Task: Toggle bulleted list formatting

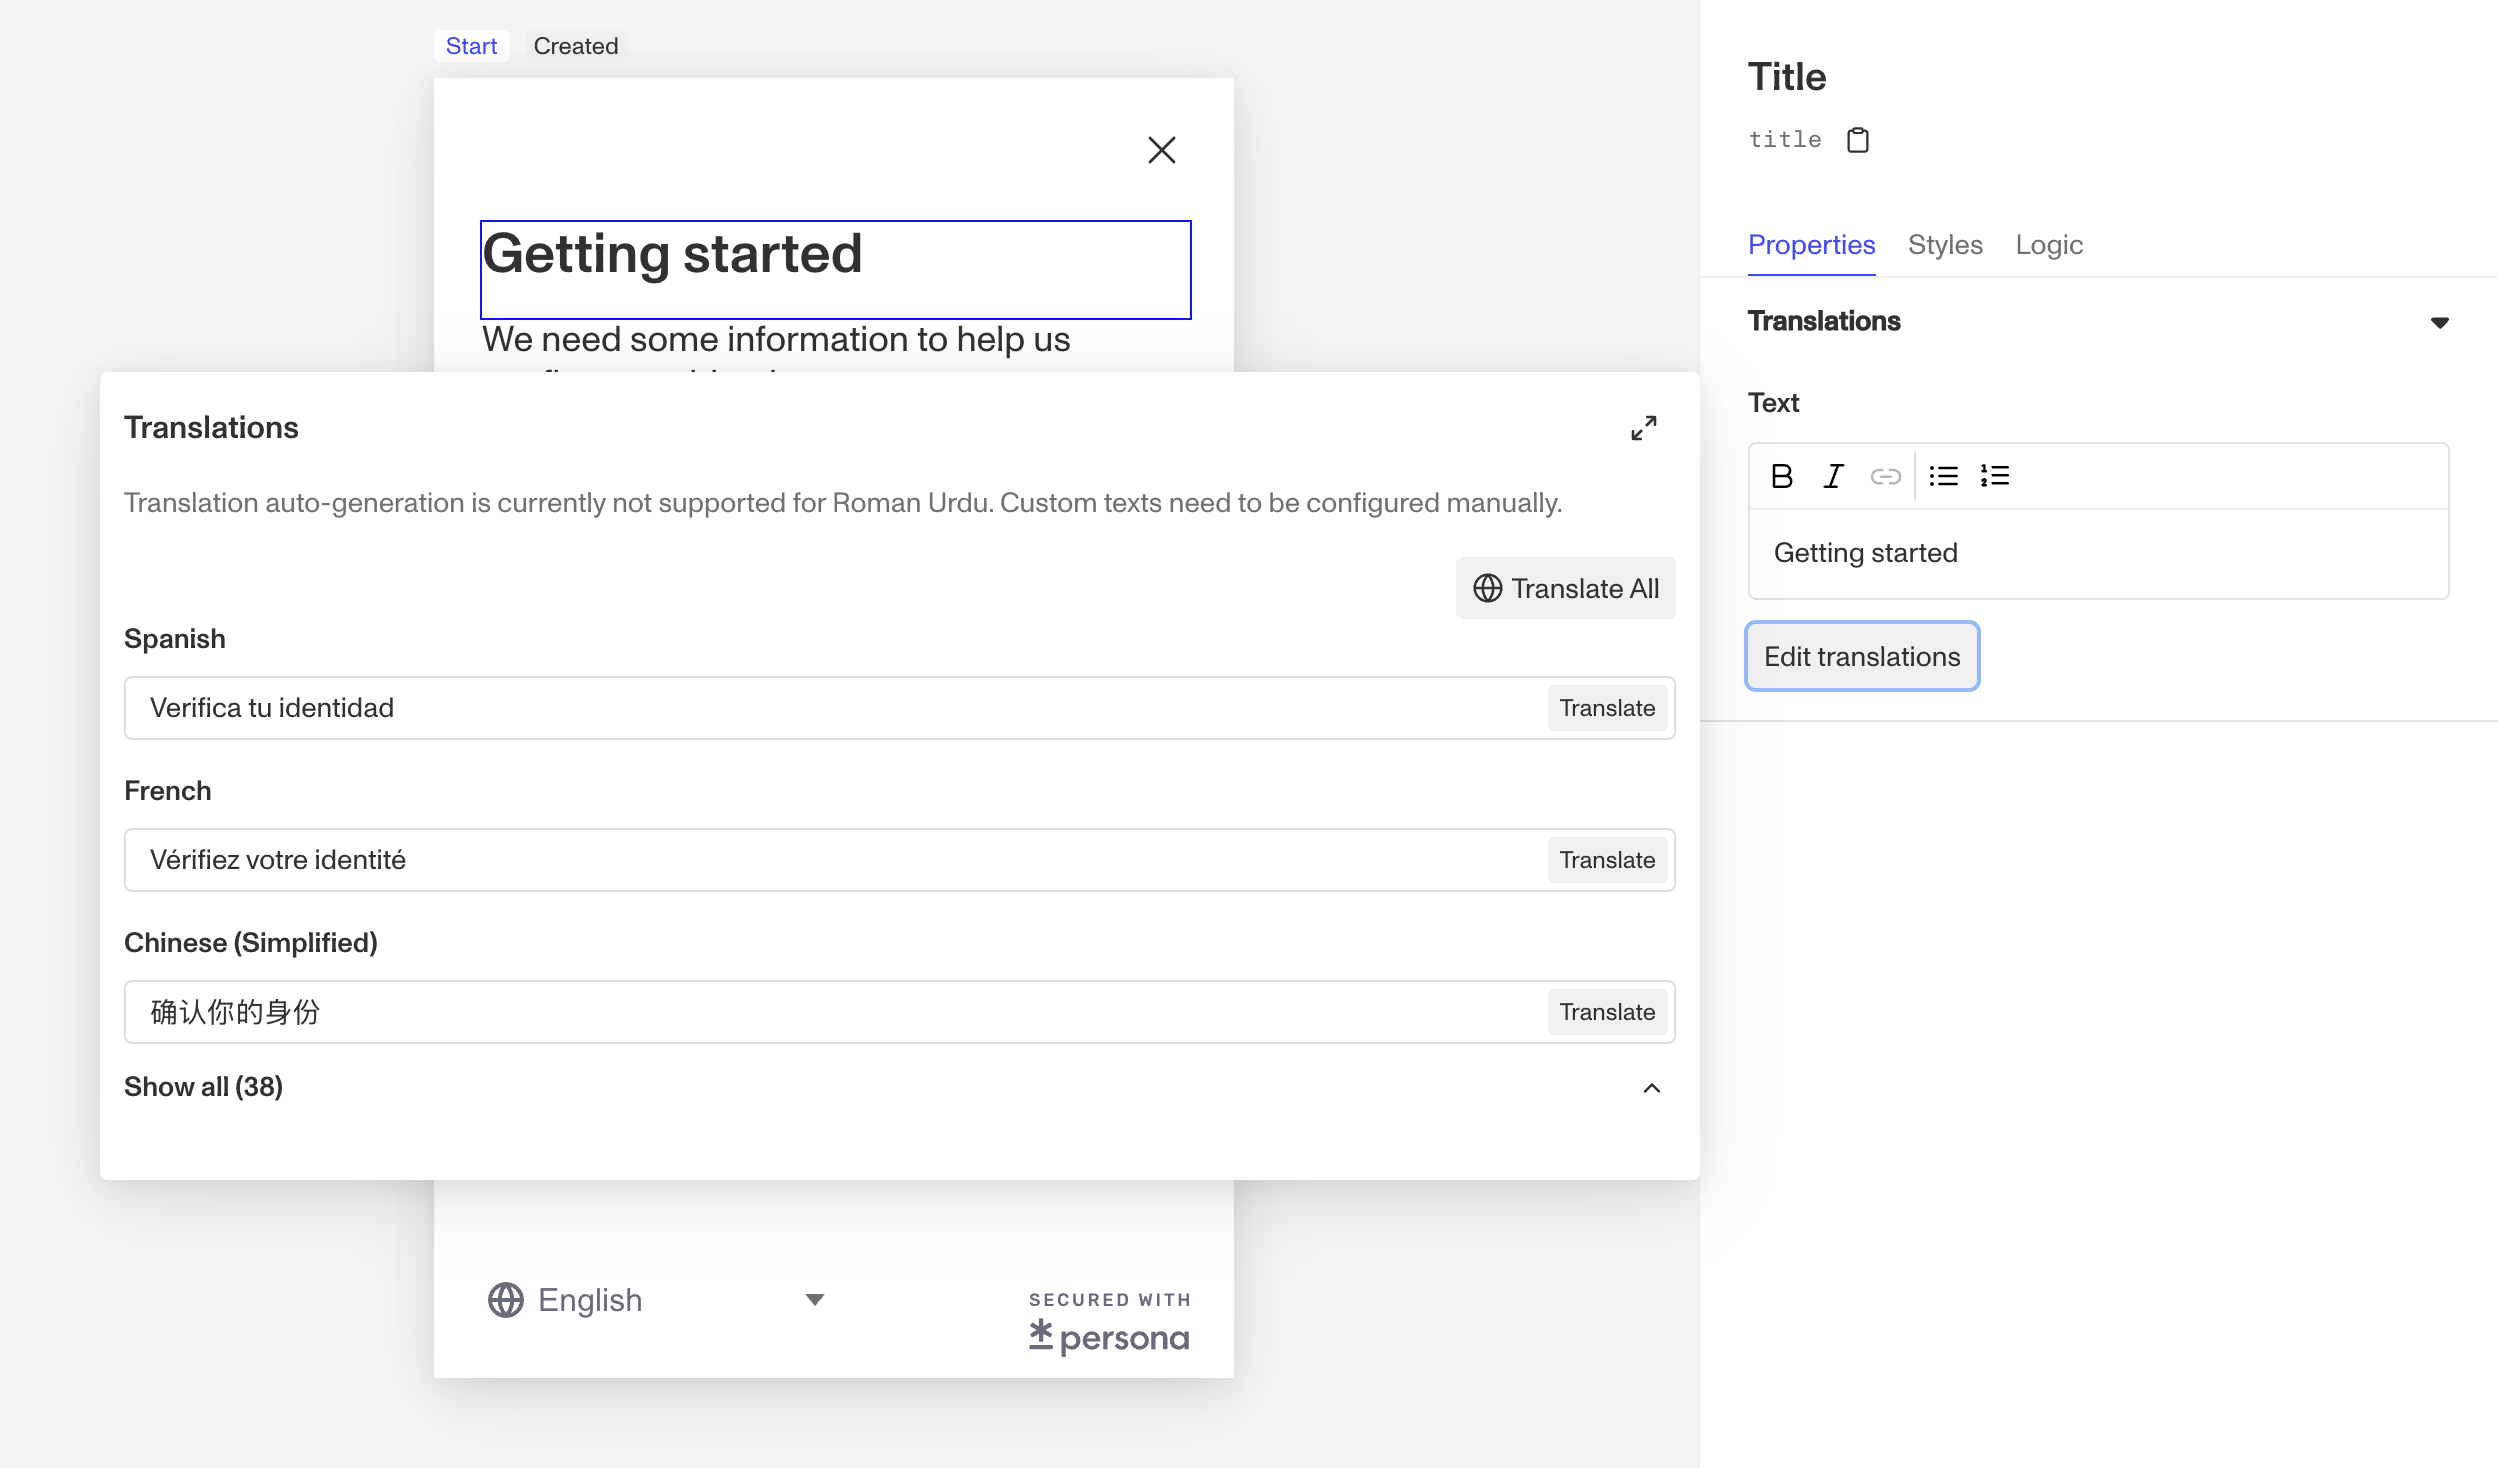Action: pyautogui.click(x=1943, y=476)
